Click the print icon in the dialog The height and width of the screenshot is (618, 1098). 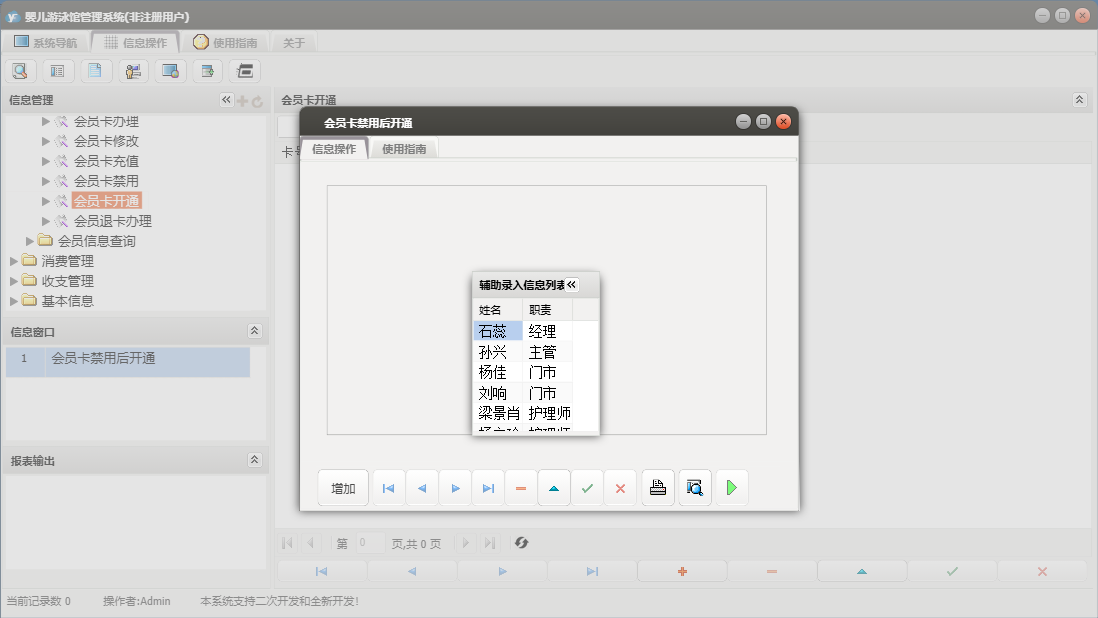(x=657, y=488)
